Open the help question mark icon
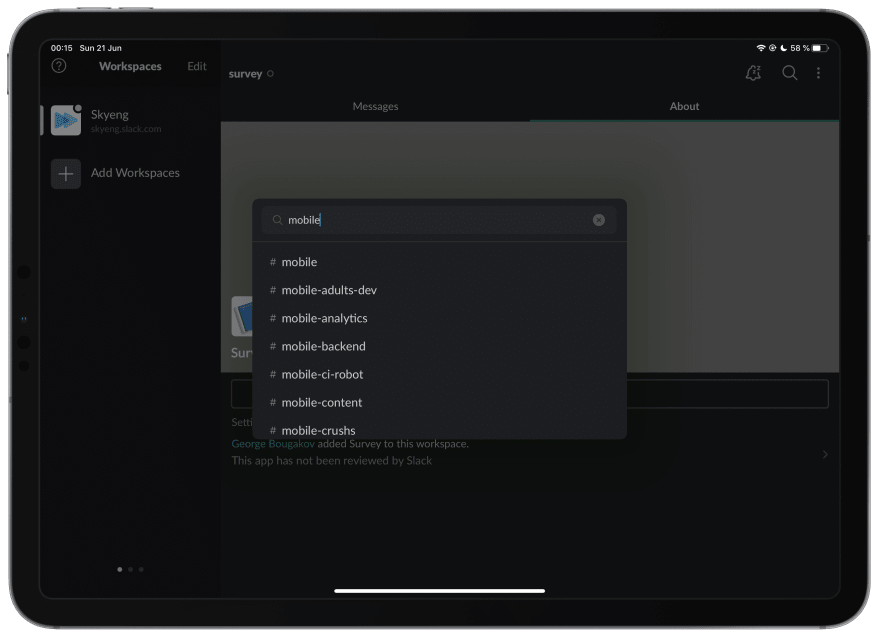This screenshot has height=638, width=880. (59, 66)
